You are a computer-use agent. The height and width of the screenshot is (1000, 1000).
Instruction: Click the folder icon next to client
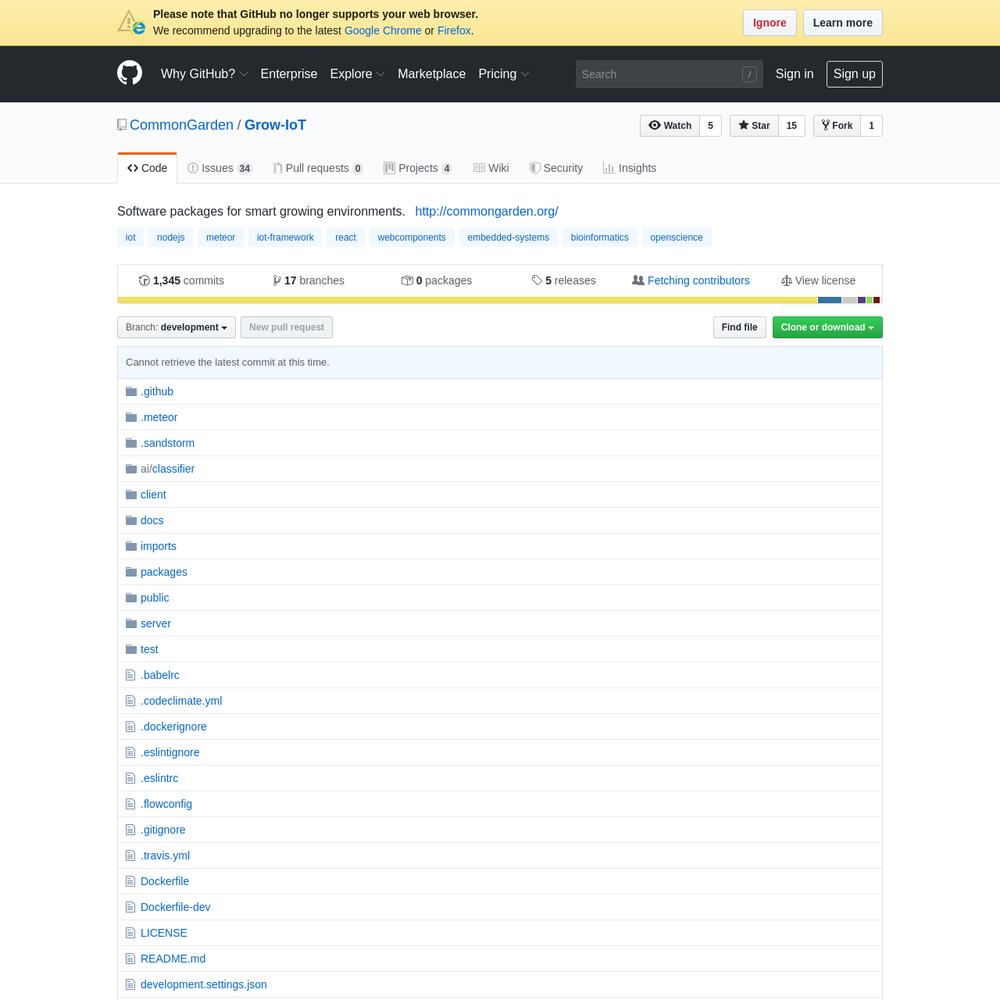[x=131, y=494]
